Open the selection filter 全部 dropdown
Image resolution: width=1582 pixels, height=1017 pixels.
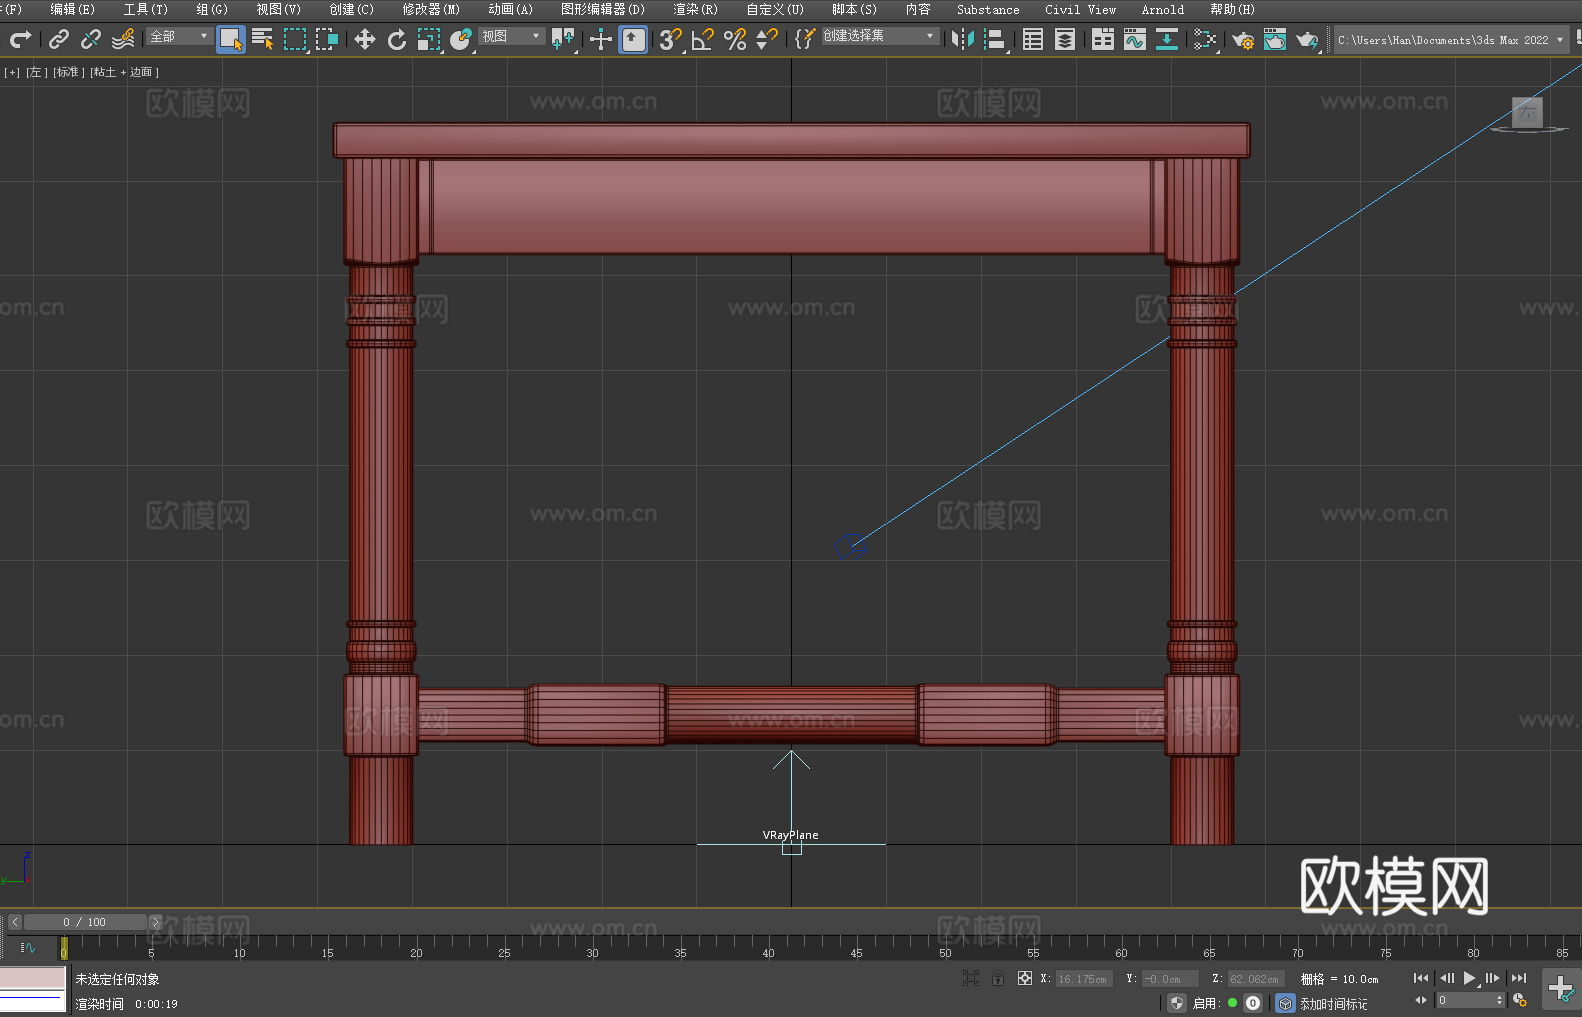click(179, 36)
